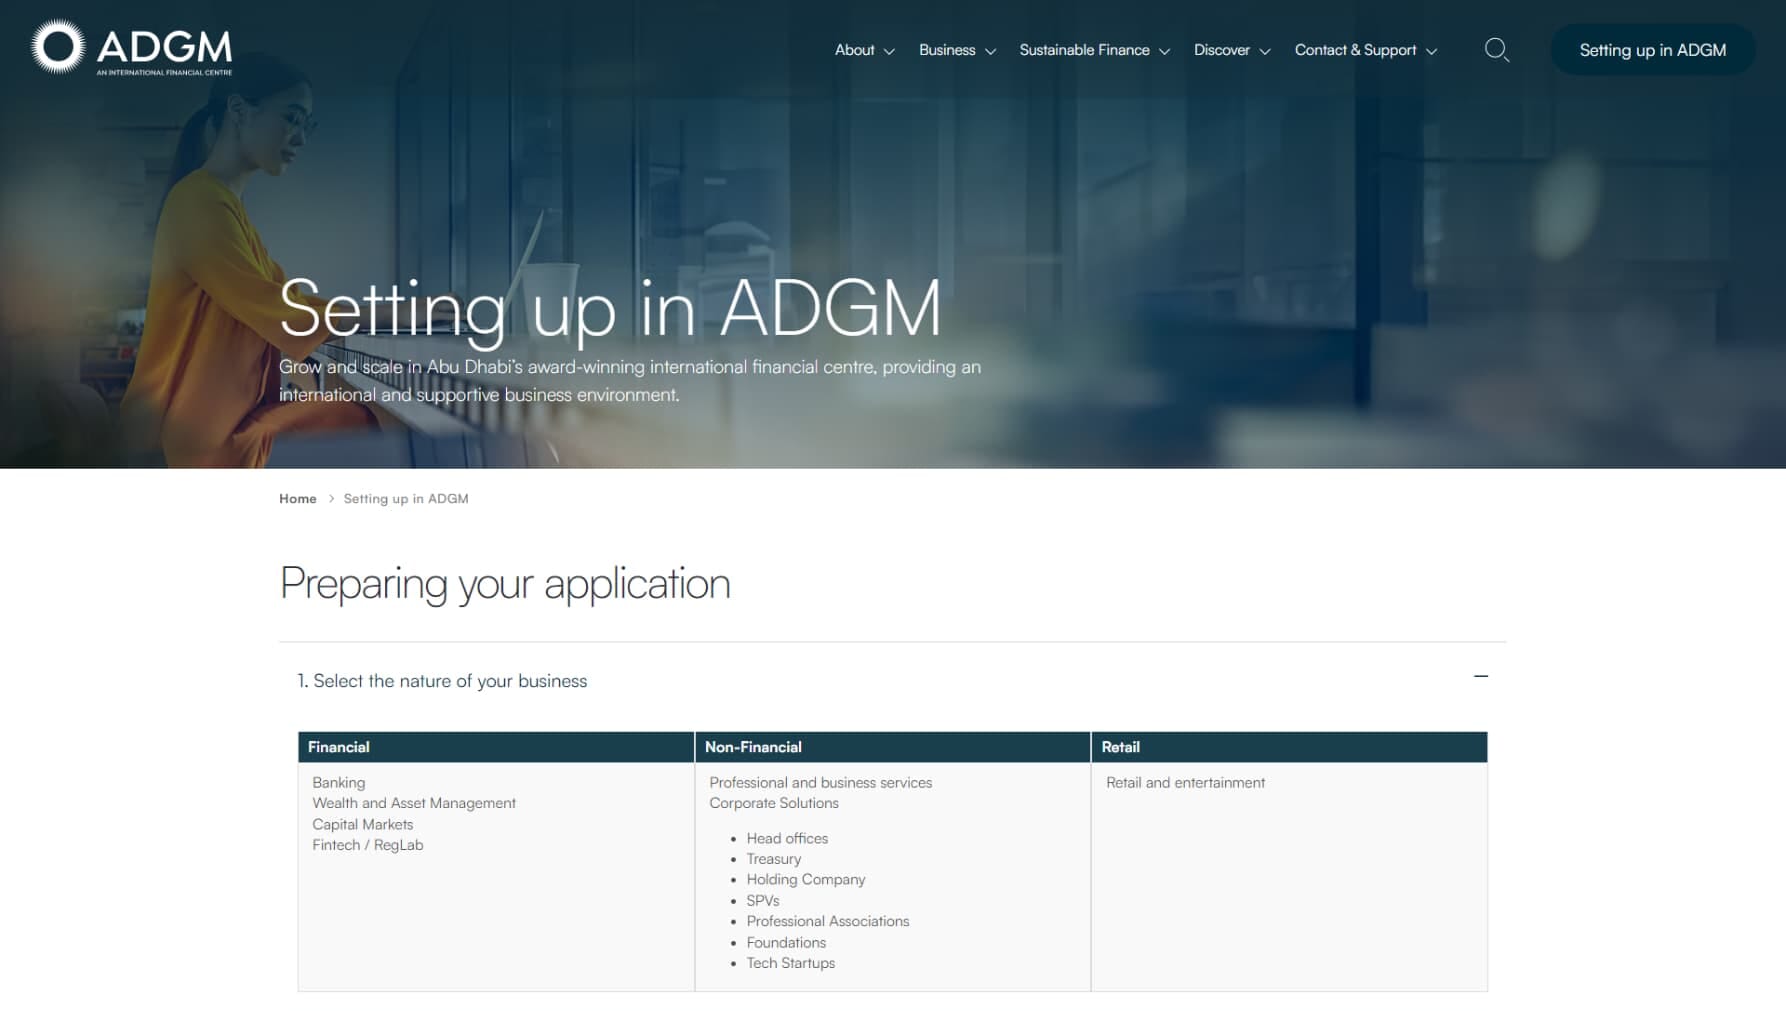Open the Discover menu item
This screenshot has width=1786, height=1011.
coord(1221,50)
